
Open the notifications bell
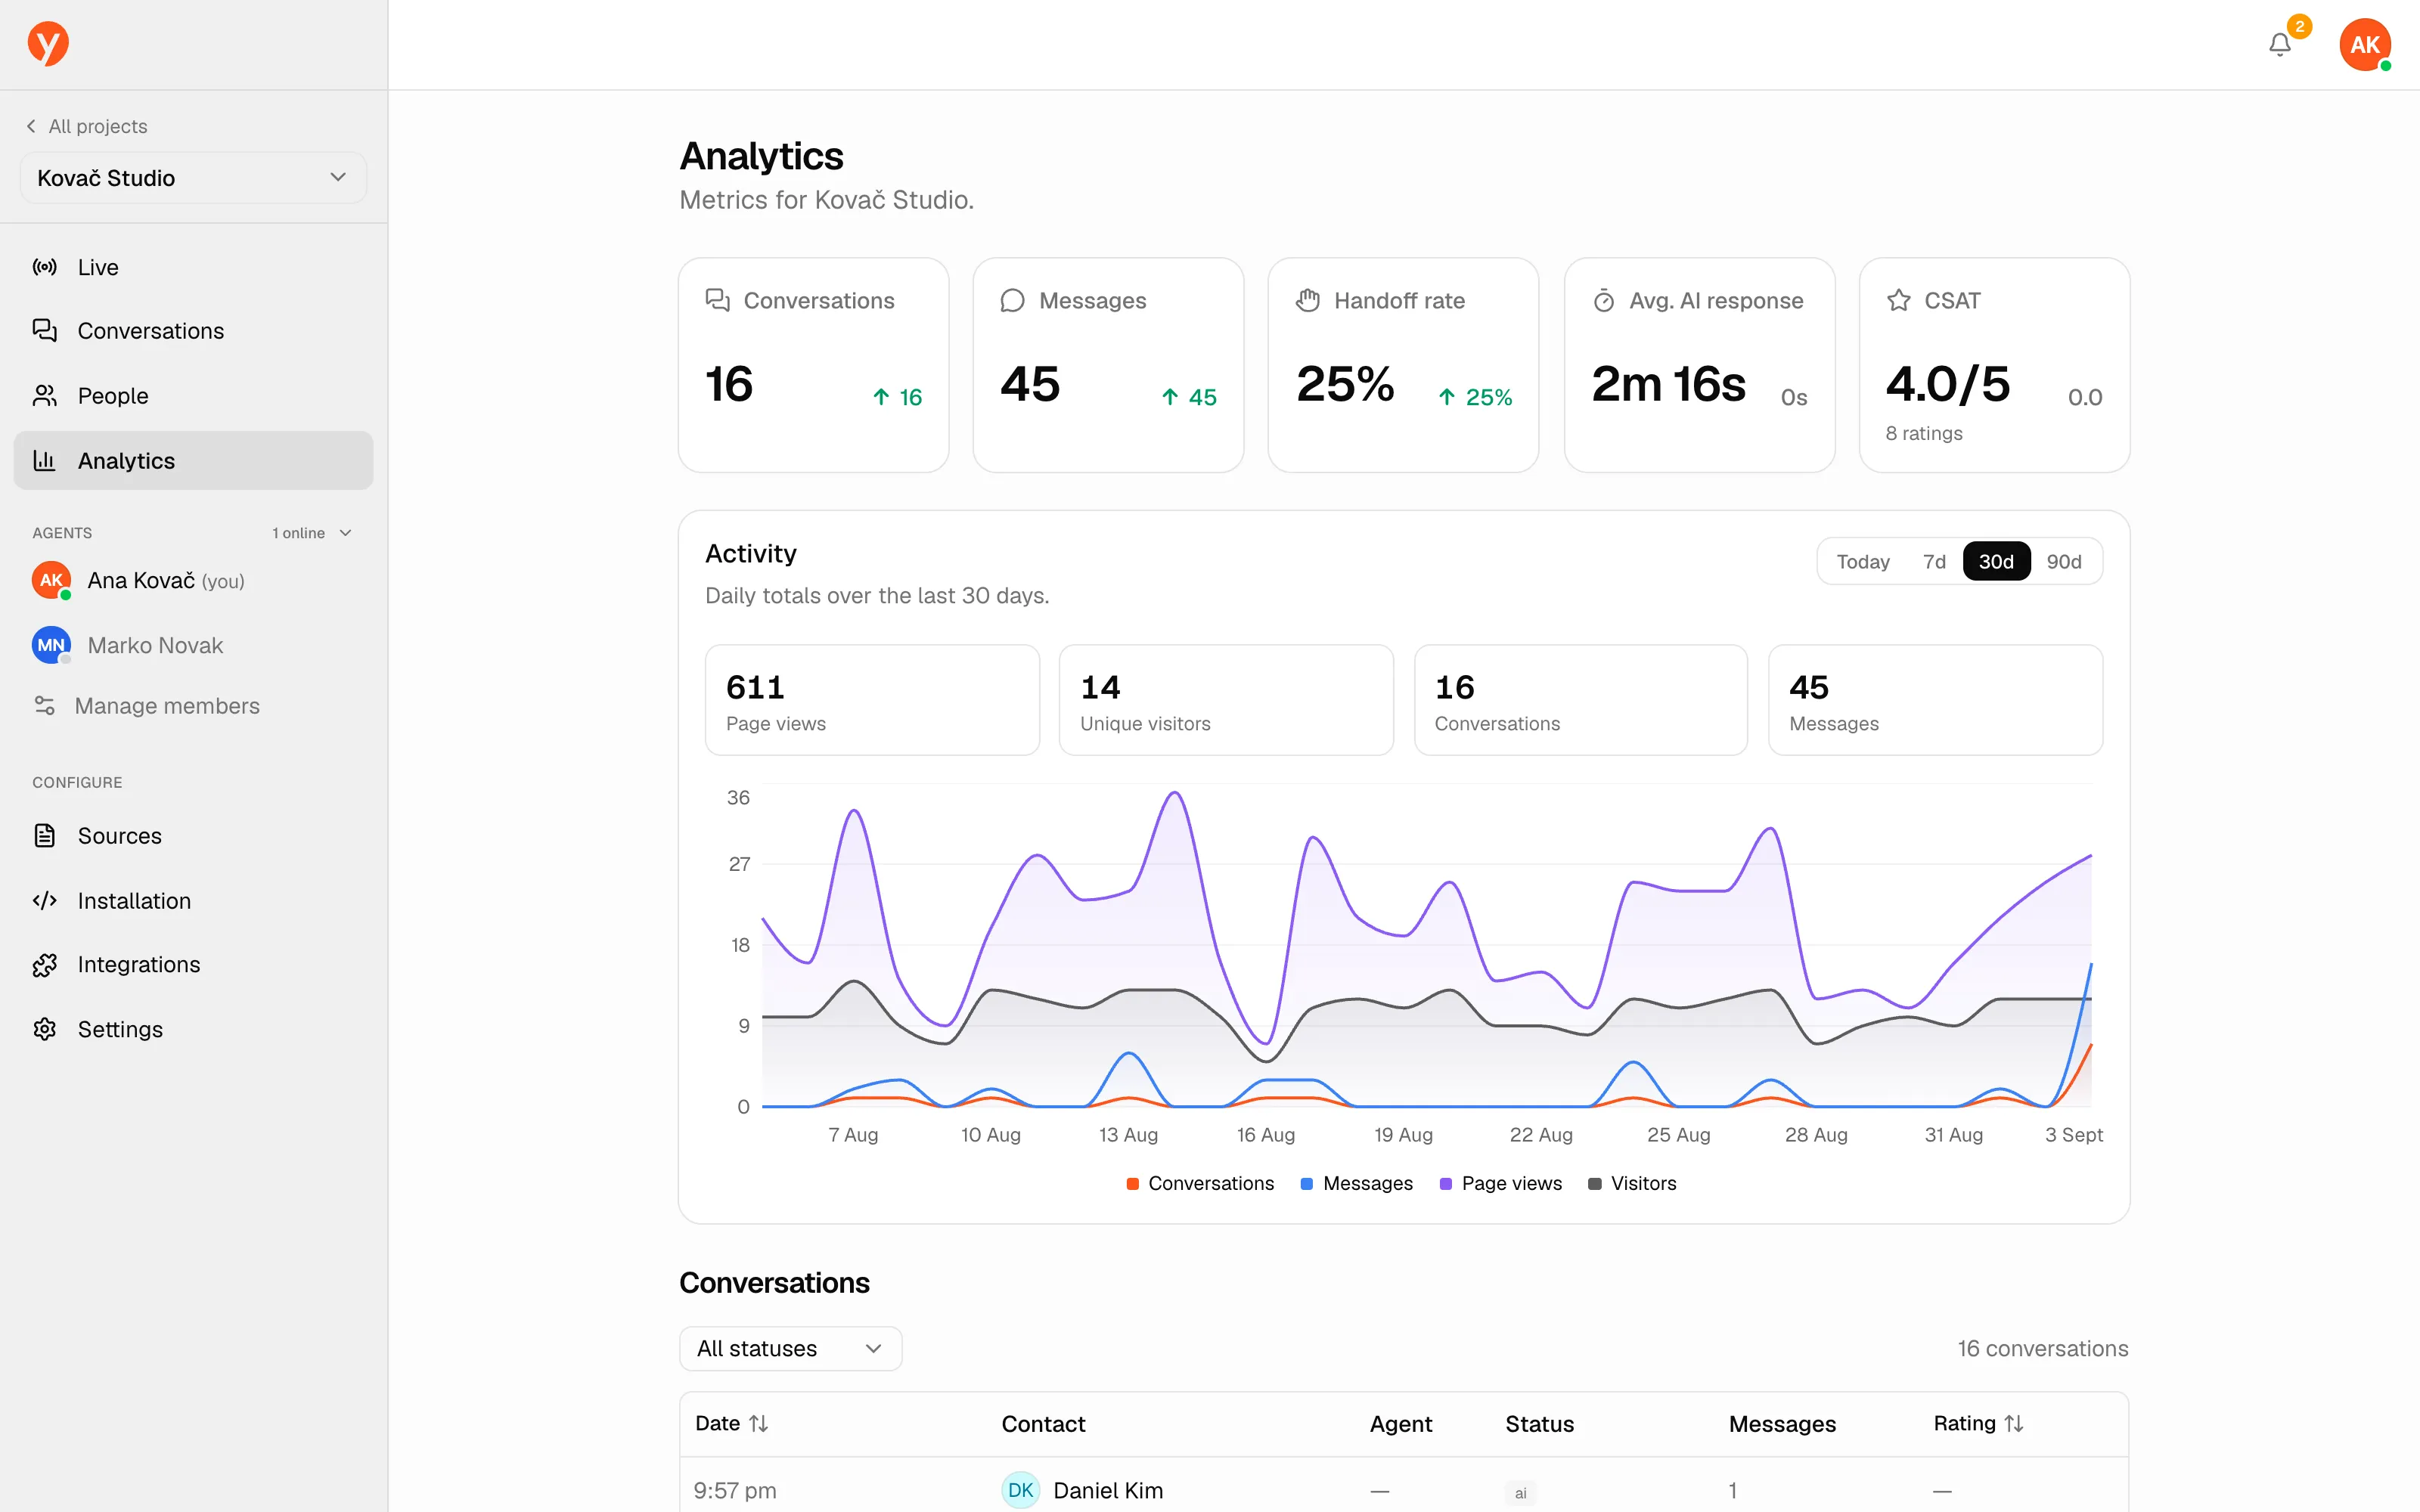[2280, 45]
